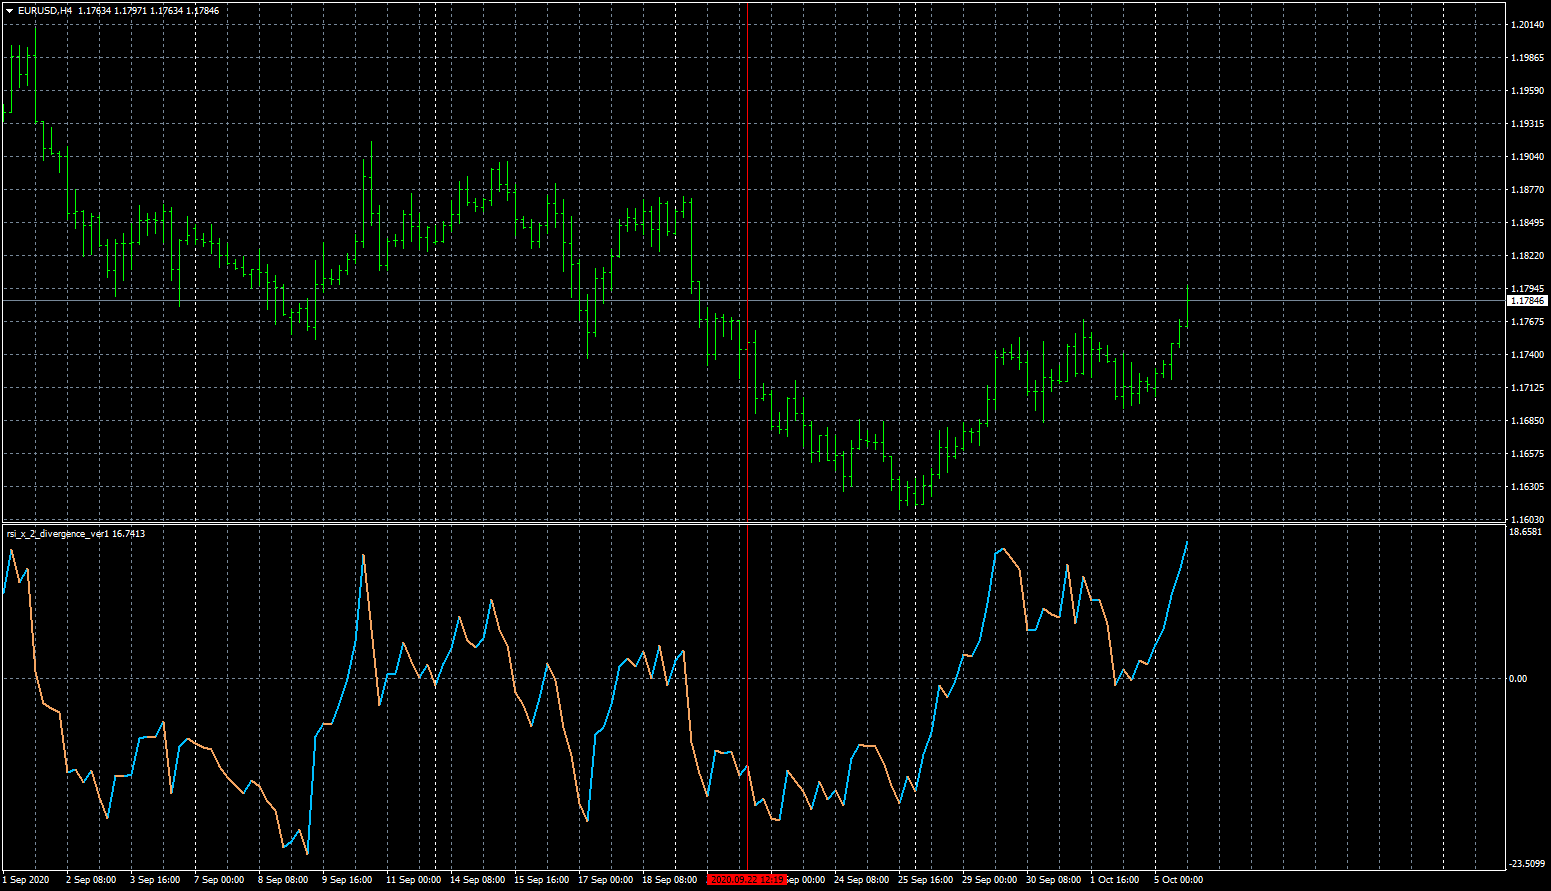This screenshot has width=1551, height=891.
Task: Click the 24 Sep 08:00 time axis label
Action: tap(861, 880)
